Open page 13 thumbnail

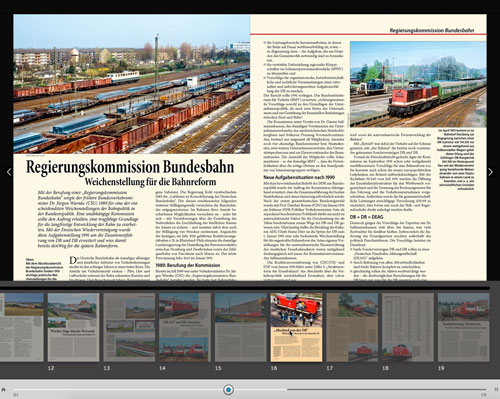pos(129,327)
